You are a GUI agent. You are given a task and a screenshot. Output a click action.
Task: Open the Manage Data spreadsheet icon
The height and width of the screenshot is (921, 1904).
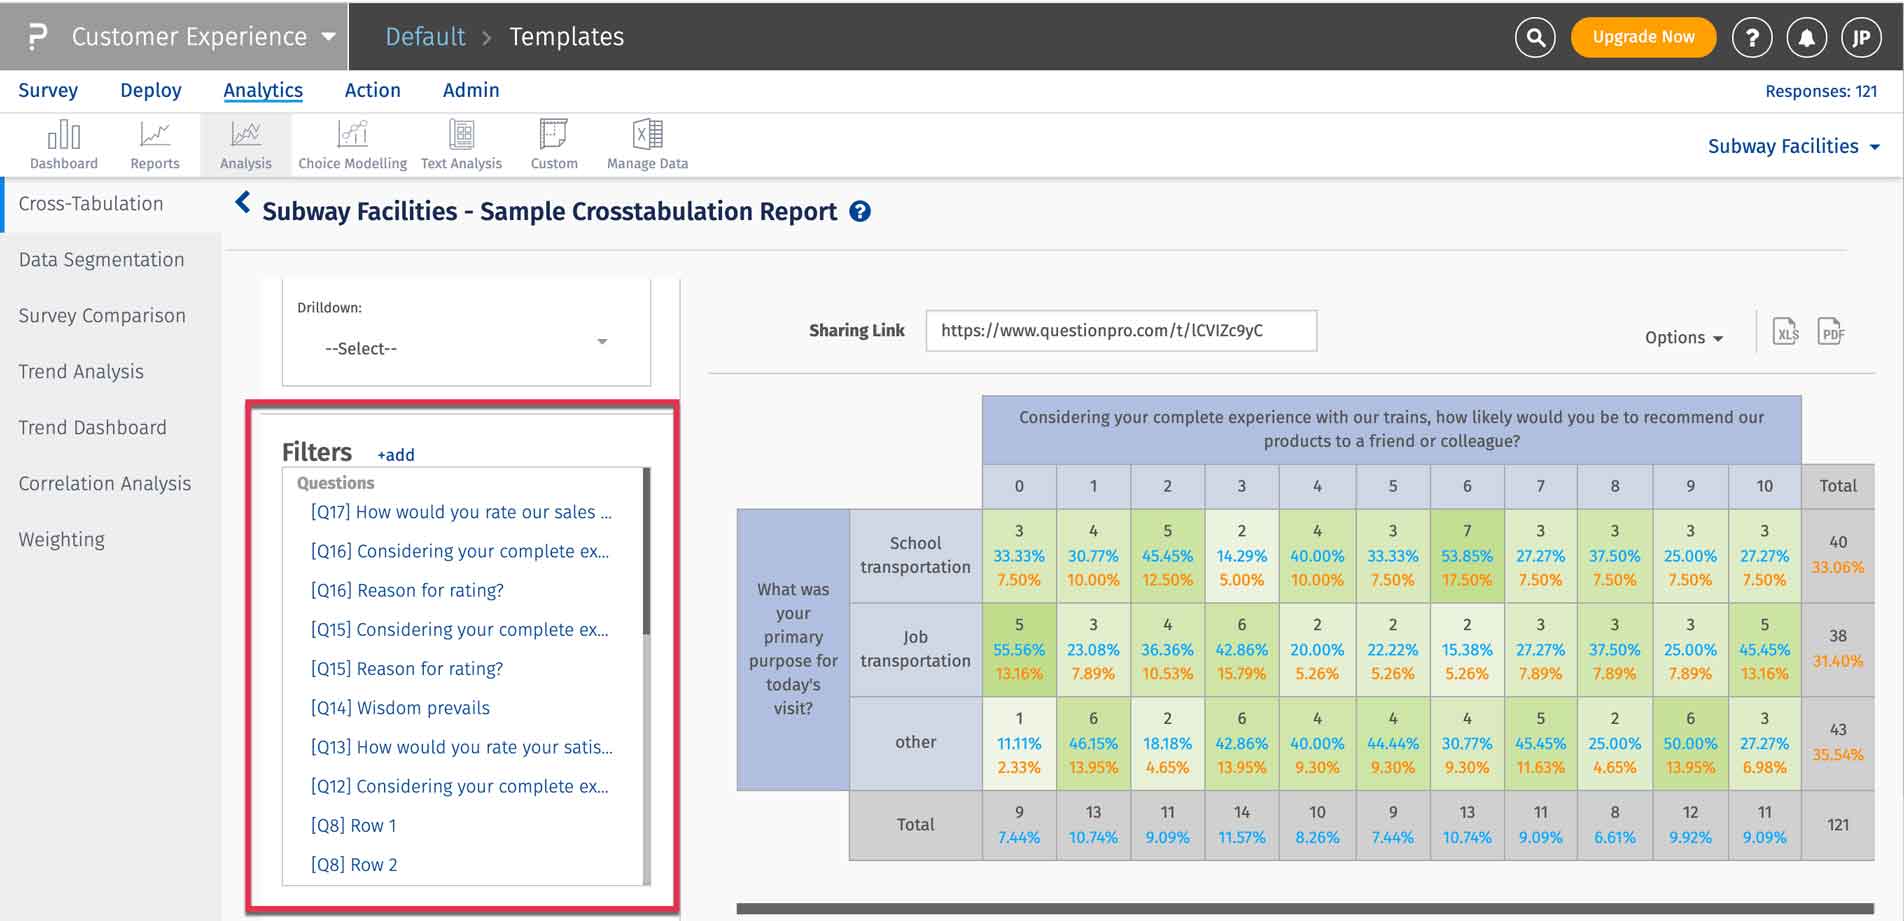(x=647, y=135)
